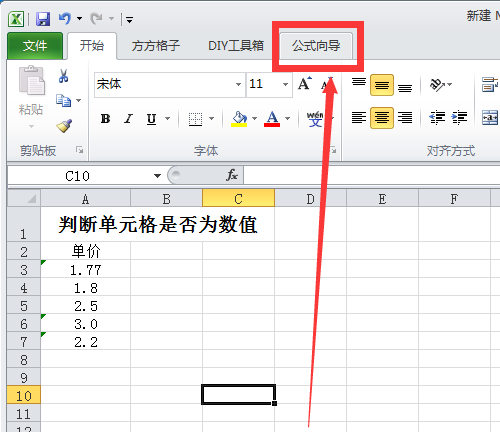500x432 pixels.
Task: Click the increase font size icon
Action: click(305, 84)
